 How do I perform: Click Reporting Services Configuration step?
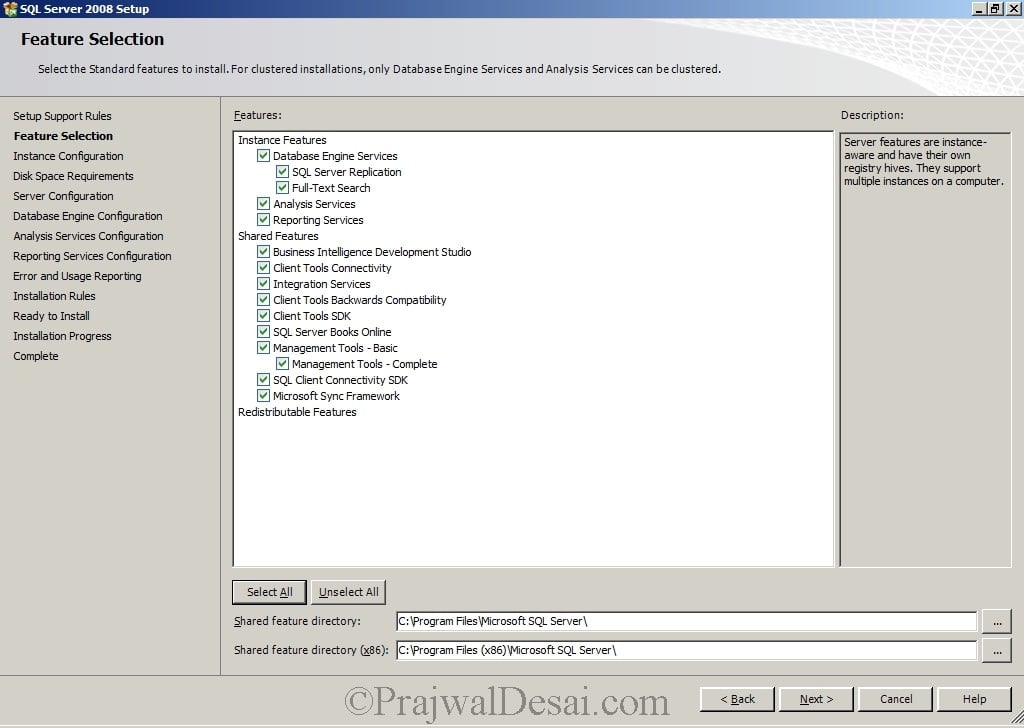[92, 256]
